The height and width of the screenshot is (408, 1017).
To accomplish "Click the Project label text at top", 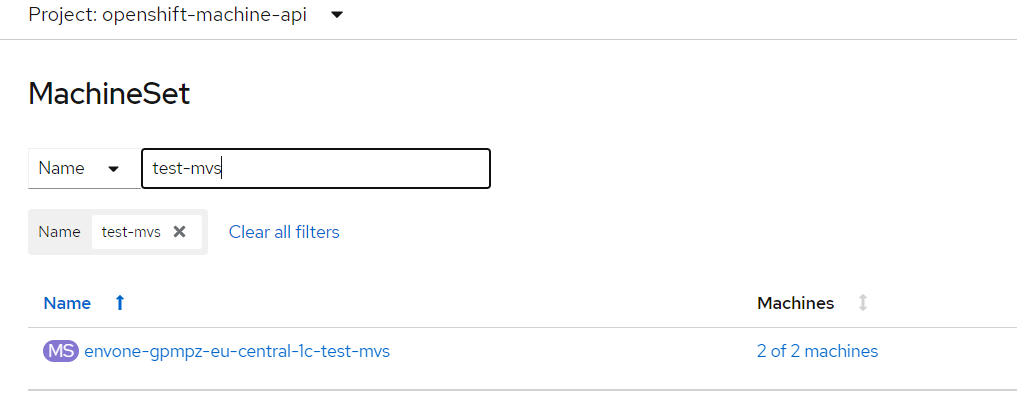I will click(63, 15).
